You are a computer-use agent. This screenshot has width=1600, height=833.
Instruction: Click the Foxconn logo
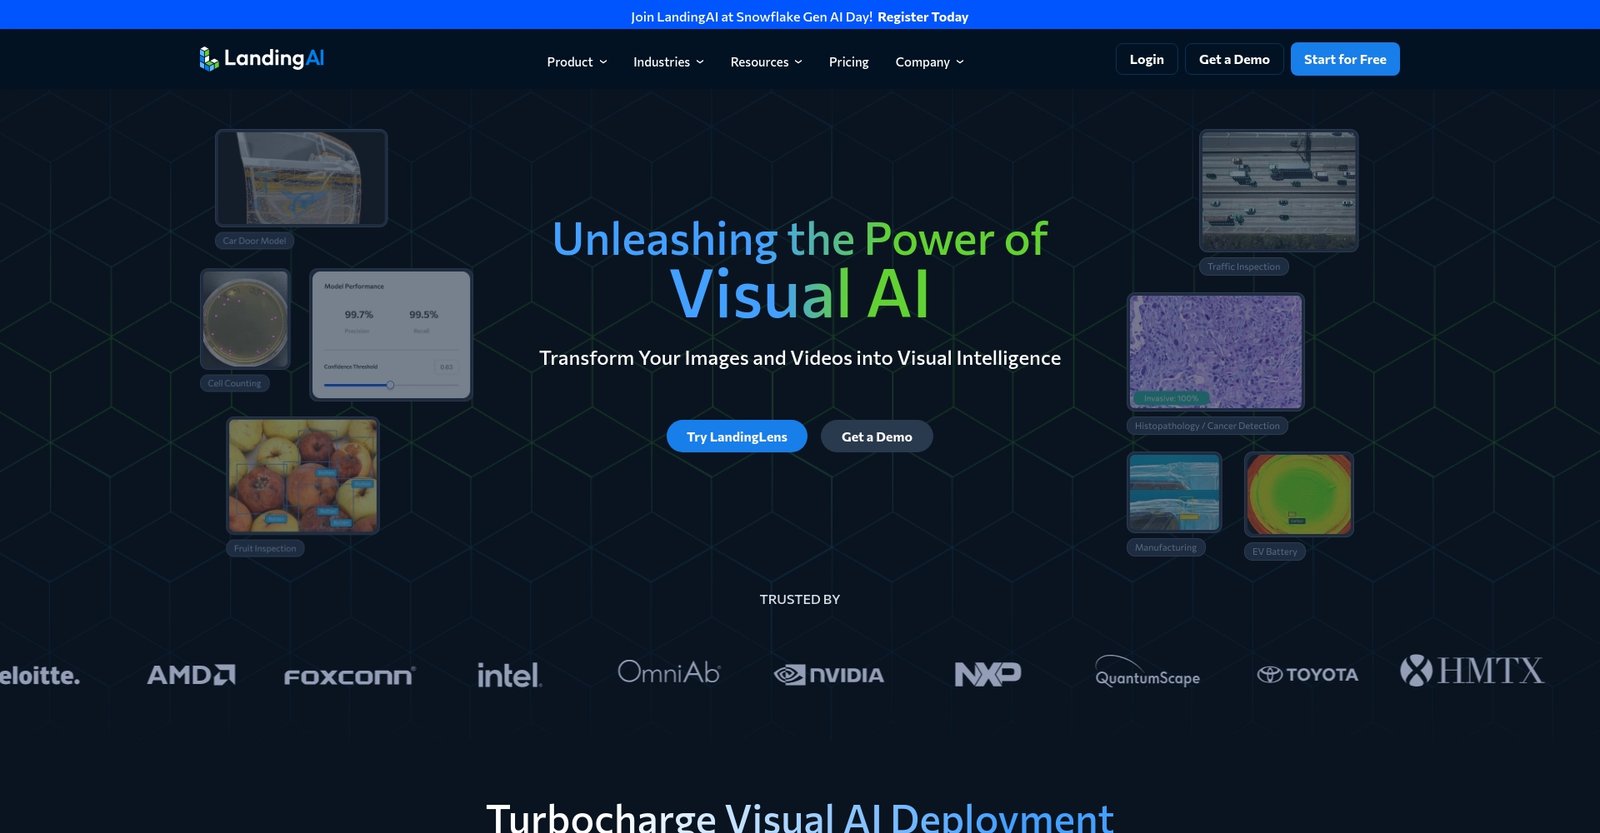click(x=349, y=676)
